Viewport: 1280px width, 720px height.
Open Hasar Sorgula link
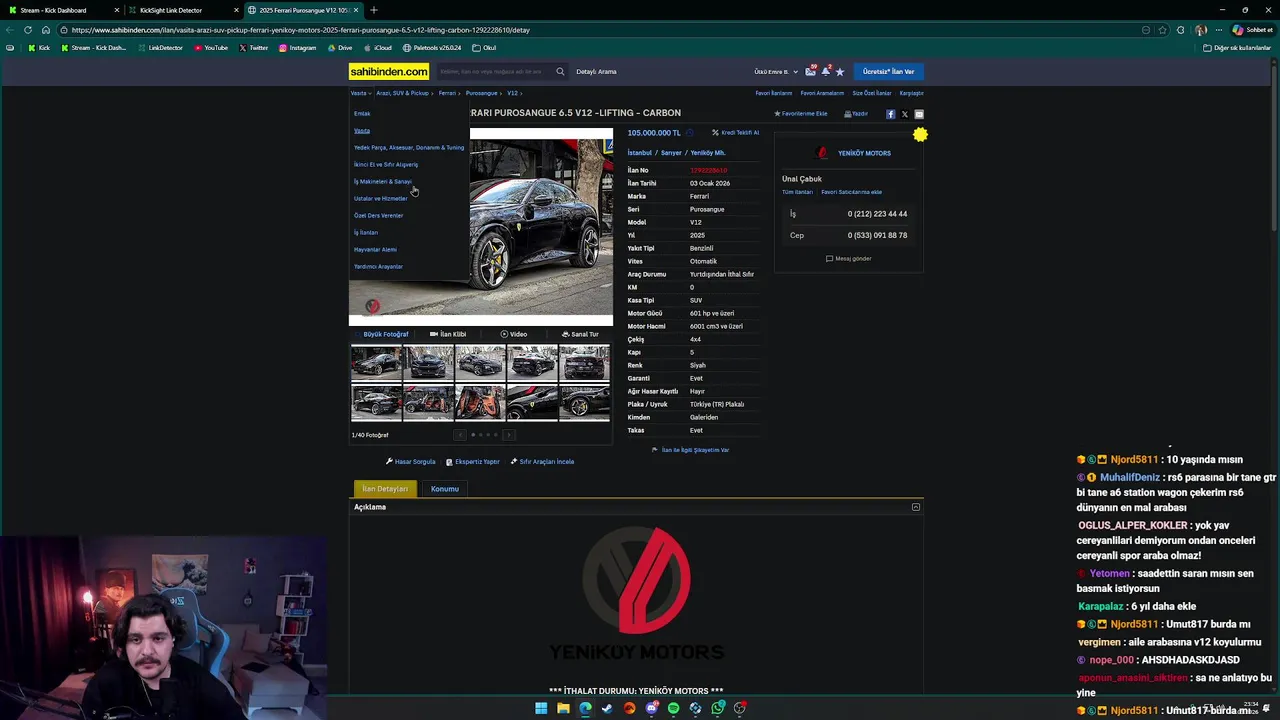click(411, 462)
